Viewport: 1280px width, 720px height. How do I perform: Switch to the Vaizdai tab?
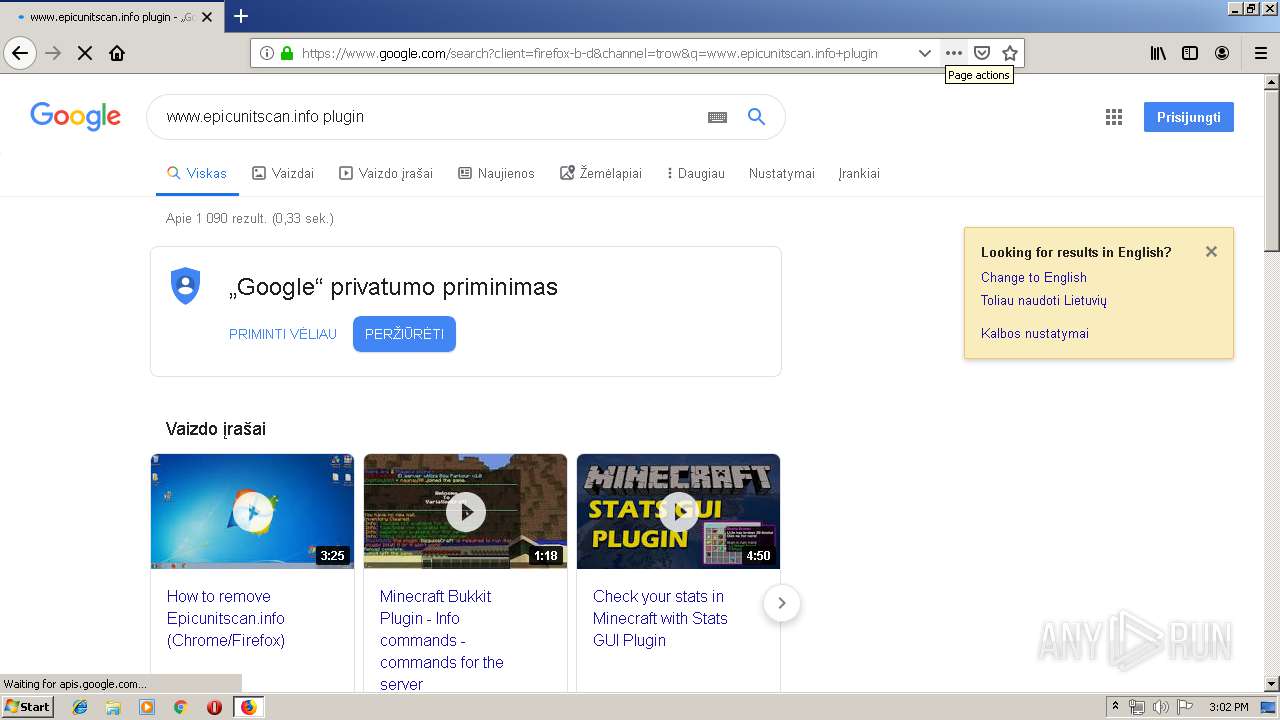(x=283, y=173)
